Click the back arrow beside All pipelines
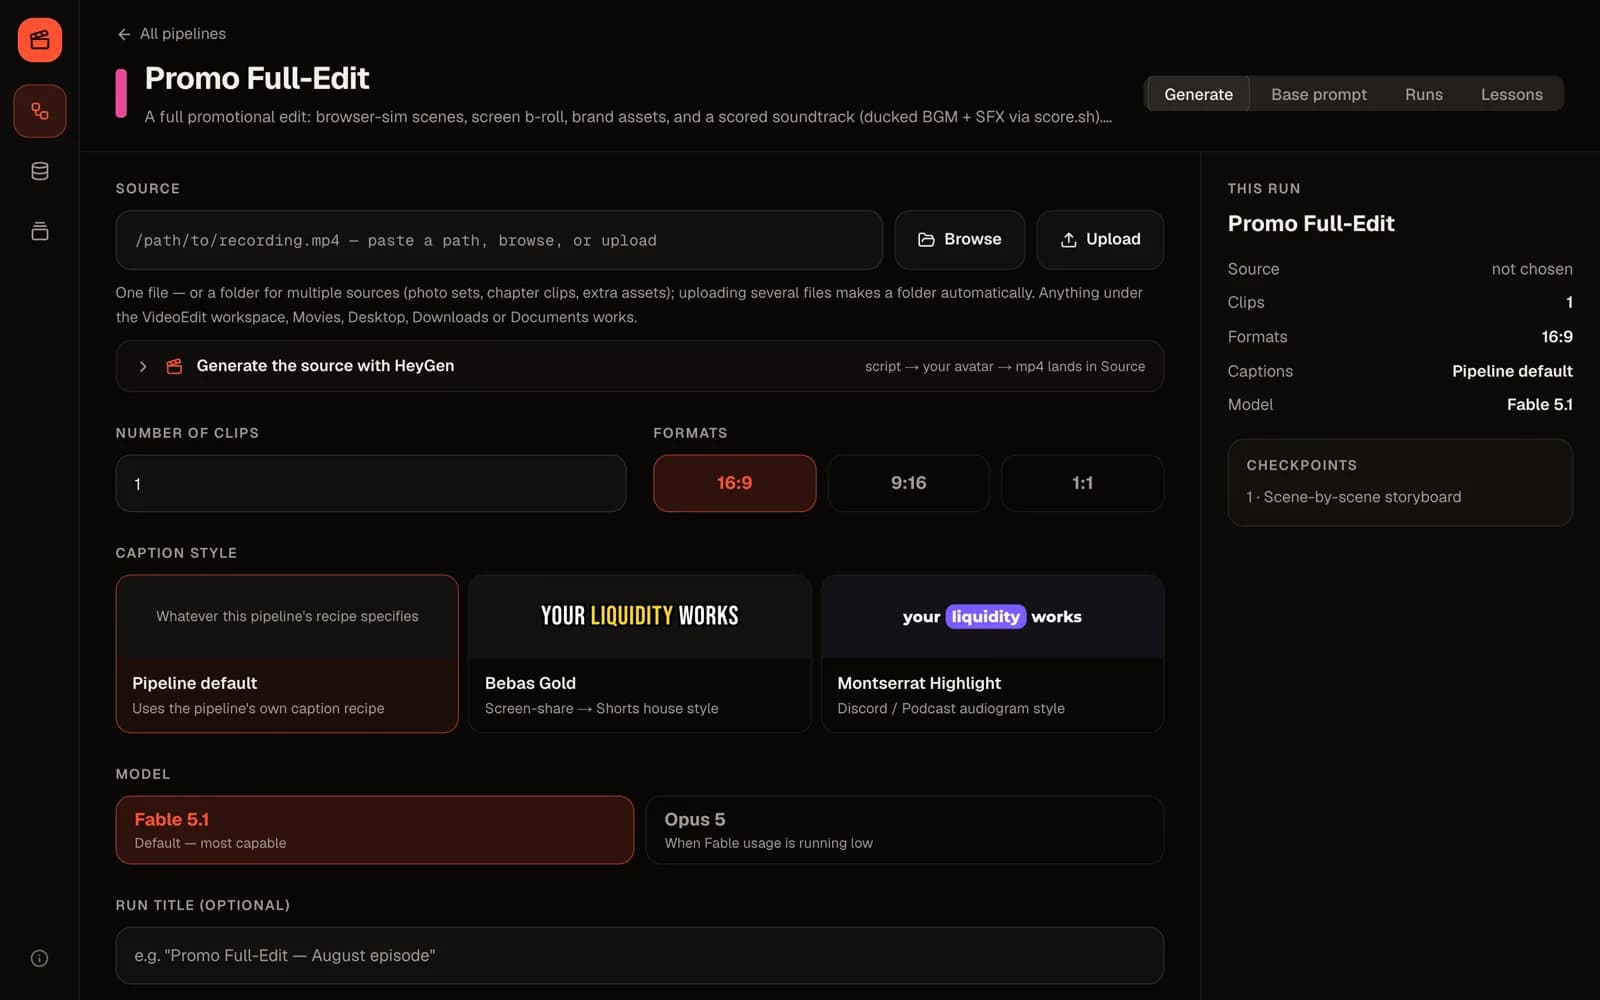The height and width of the screenshot is (1000, 1600). 124,34
